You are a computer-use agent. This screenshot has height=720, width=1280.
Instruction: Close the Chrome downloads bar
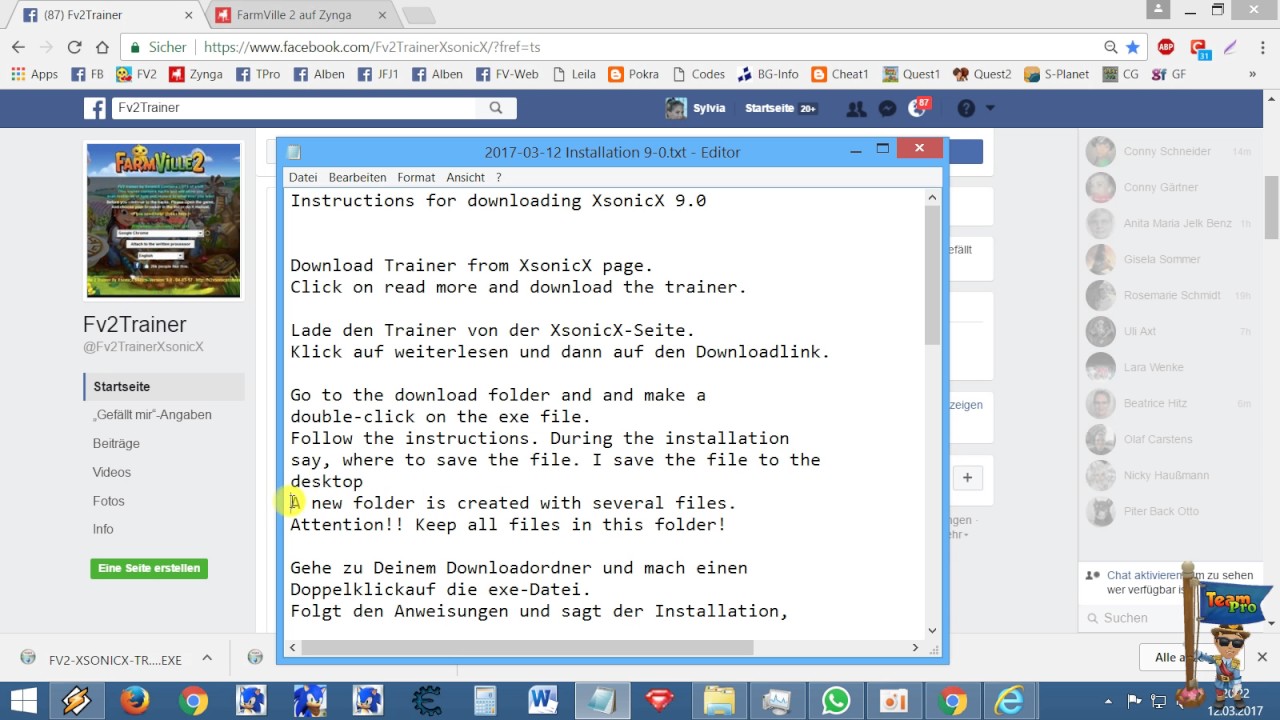[x=1262, y=657]
